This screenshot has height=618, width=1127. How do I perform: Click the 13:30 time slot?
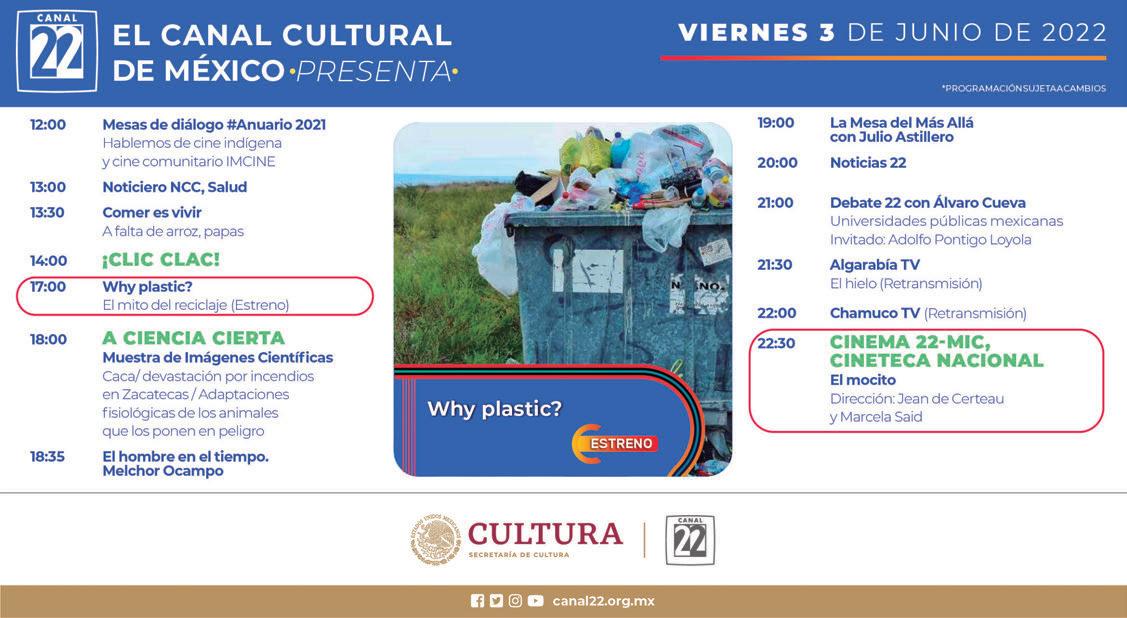click(47, 213)
